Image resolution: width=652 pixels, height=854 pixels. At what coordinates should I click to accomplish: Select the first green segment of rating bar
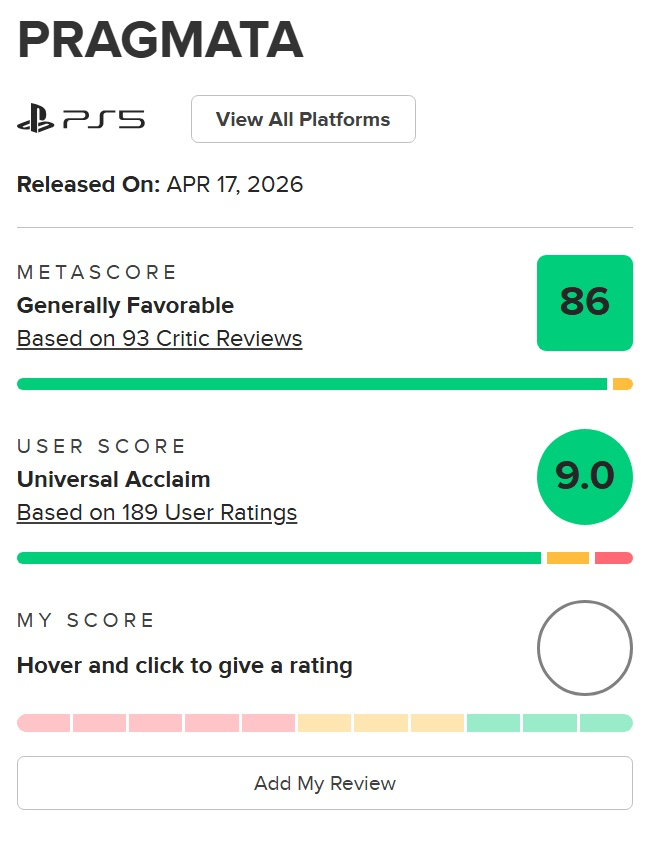pos(493,723)
